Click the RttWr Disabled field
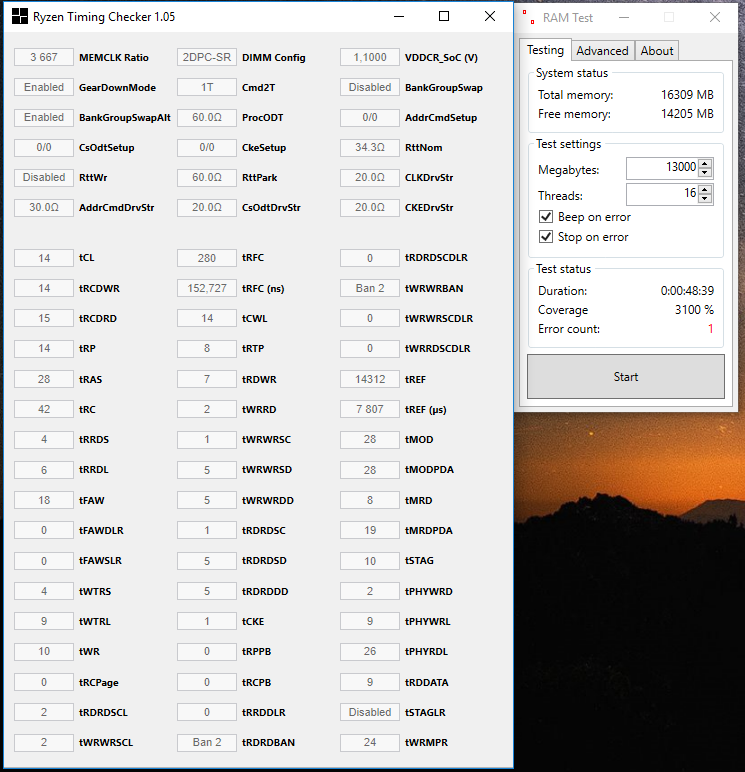The width and height of the screenshot is (745, 772). (x=44, y=177)
